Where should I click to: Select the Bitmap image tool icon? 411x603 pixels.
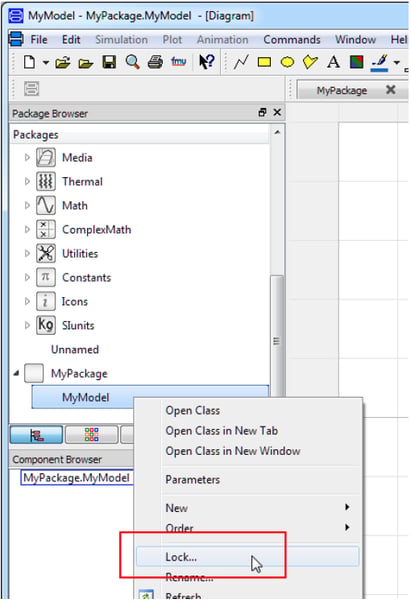click(x=356, y=62)
